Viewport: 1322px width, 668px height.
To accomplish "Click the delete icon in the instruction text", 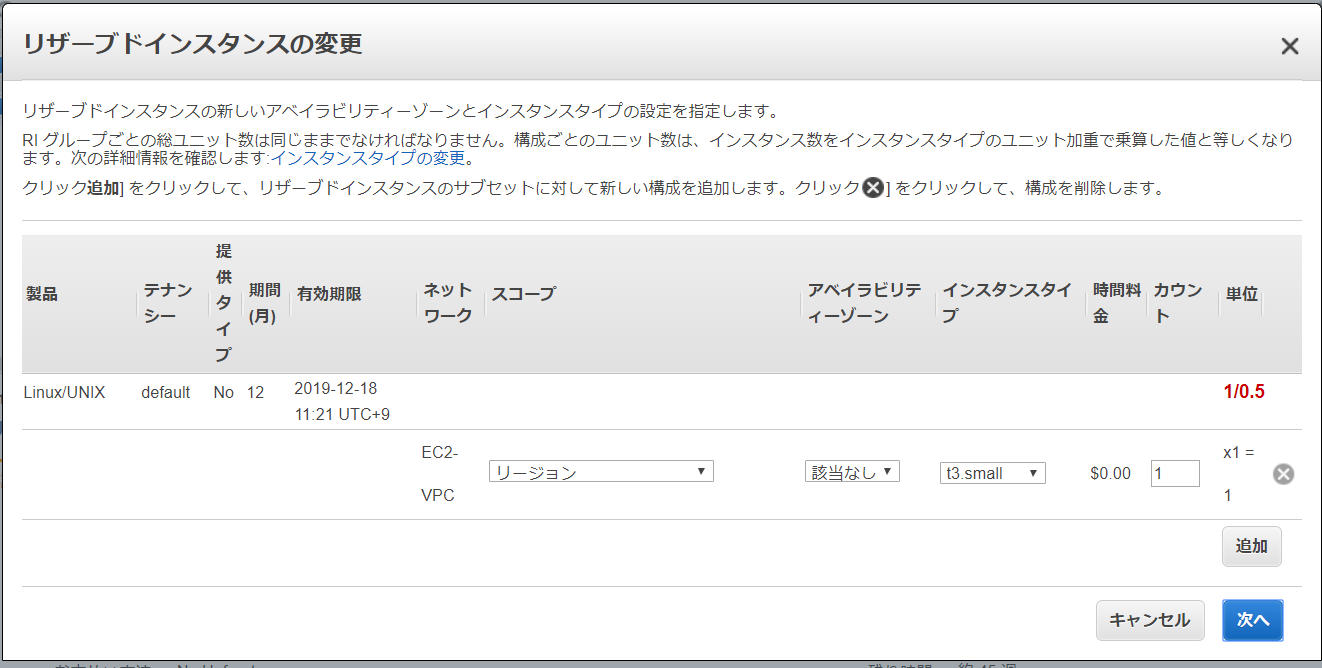I will [x=873, y=188].
